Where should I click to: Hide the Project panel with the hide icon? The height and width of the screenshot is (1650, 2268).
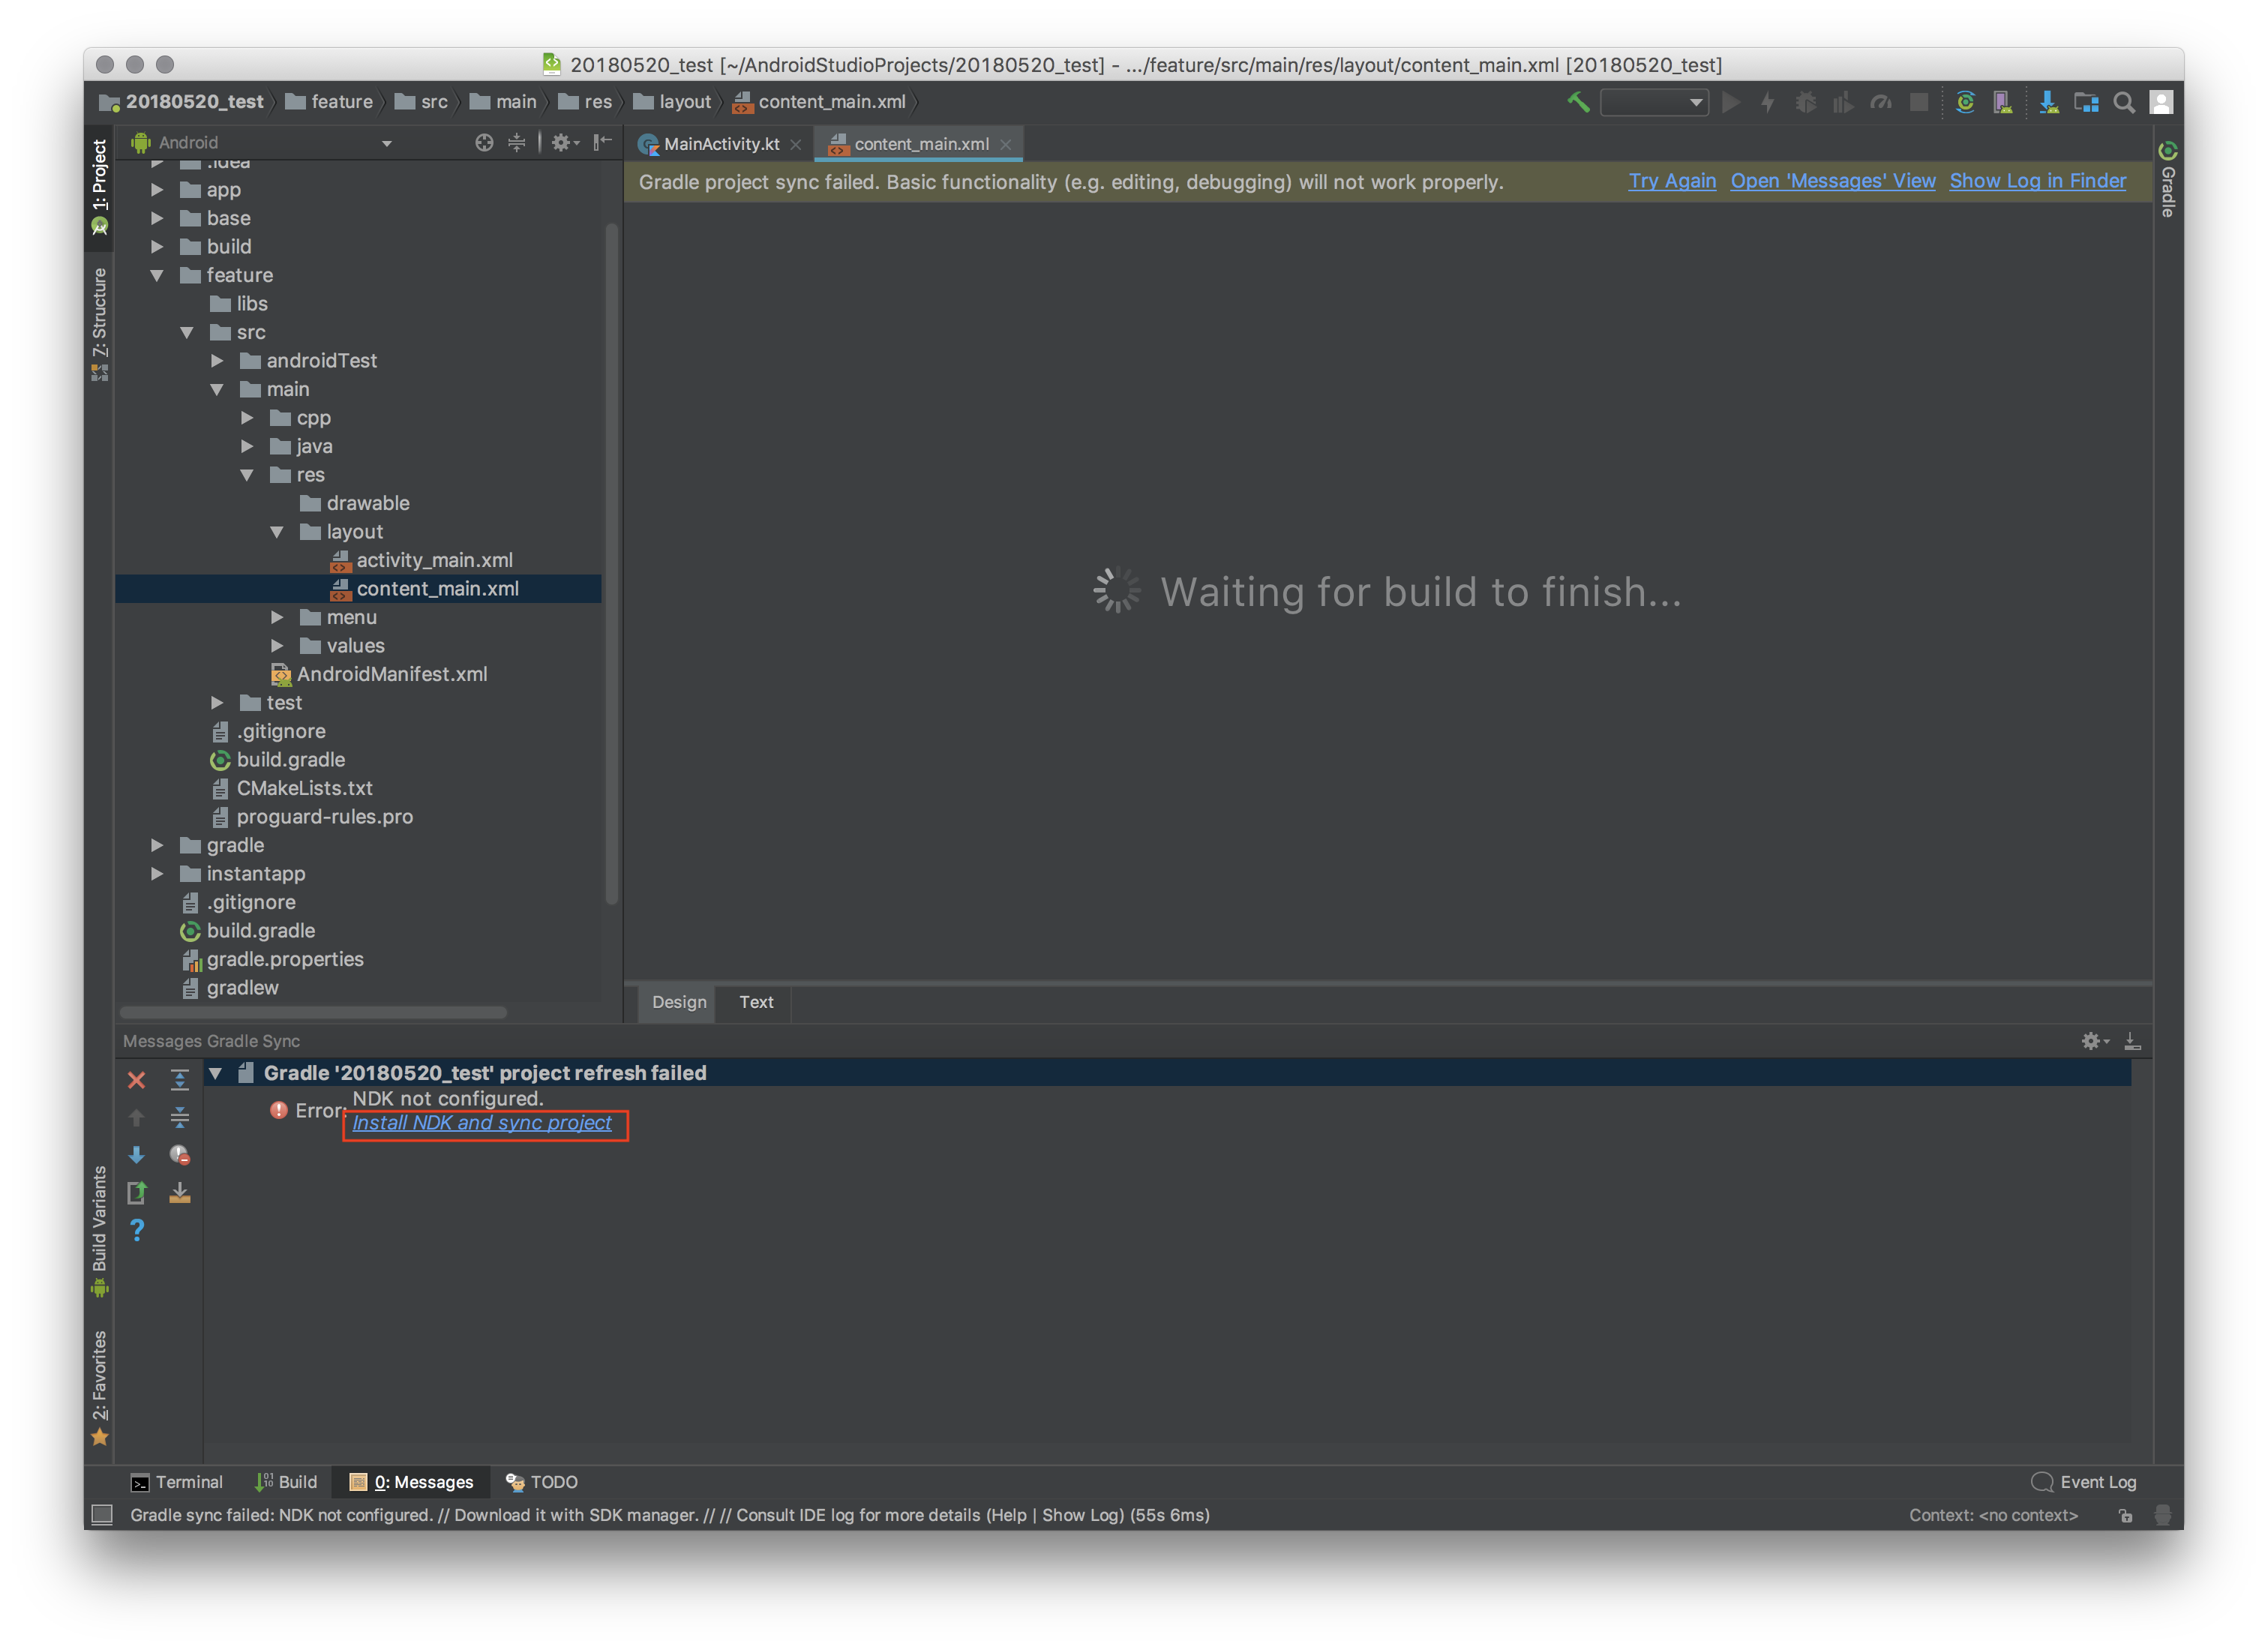(602, 142)
